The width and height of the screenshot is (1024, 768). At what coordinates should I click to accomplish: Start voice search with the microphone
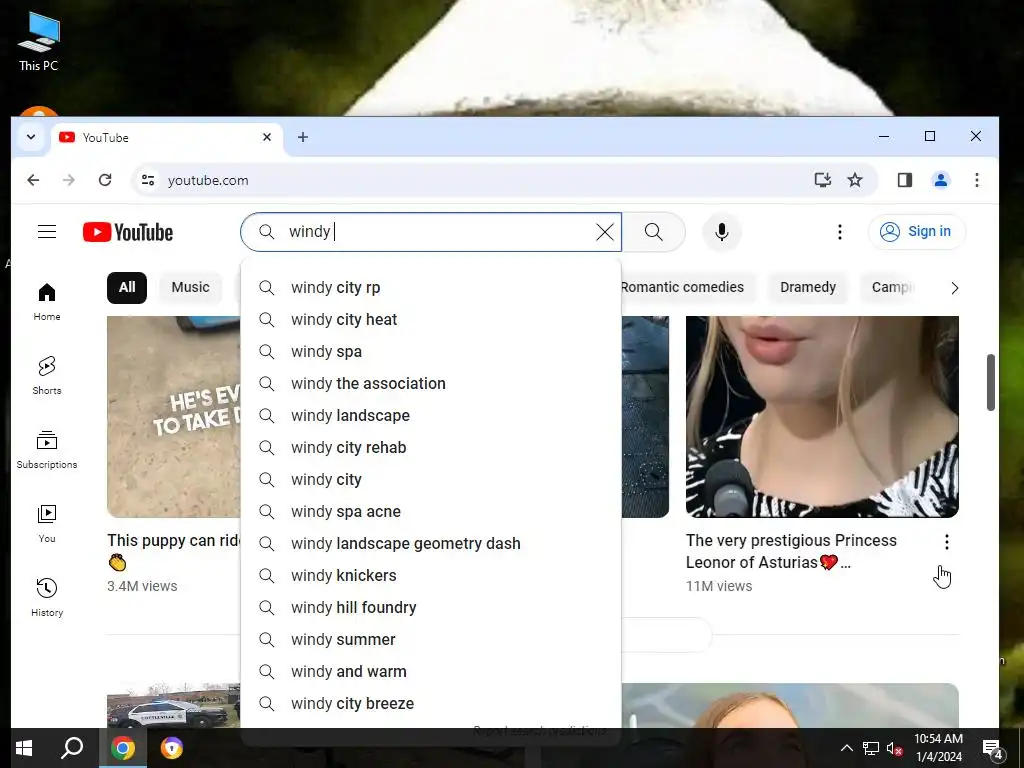click(722, 232)
